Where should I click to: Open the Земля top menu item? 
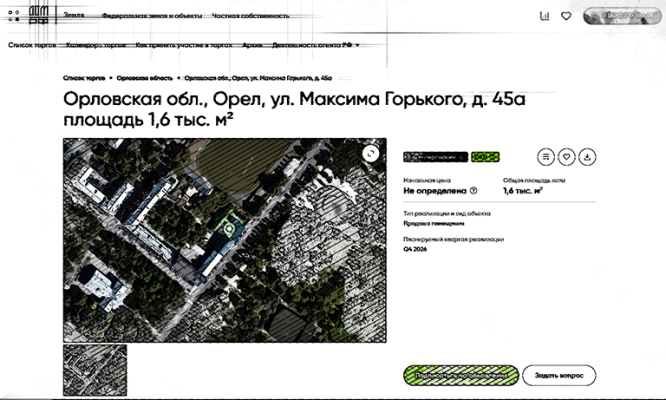[x=73, y=15]
